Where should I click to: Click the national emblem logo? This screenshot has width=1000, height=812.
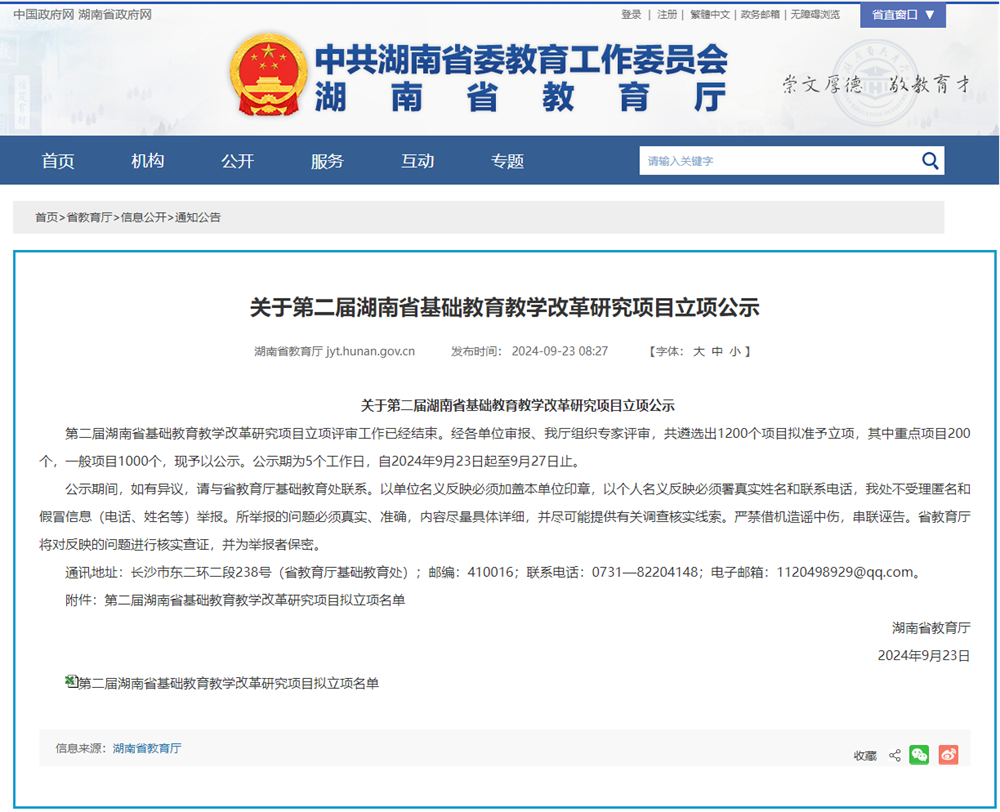[x=268, y=78]
